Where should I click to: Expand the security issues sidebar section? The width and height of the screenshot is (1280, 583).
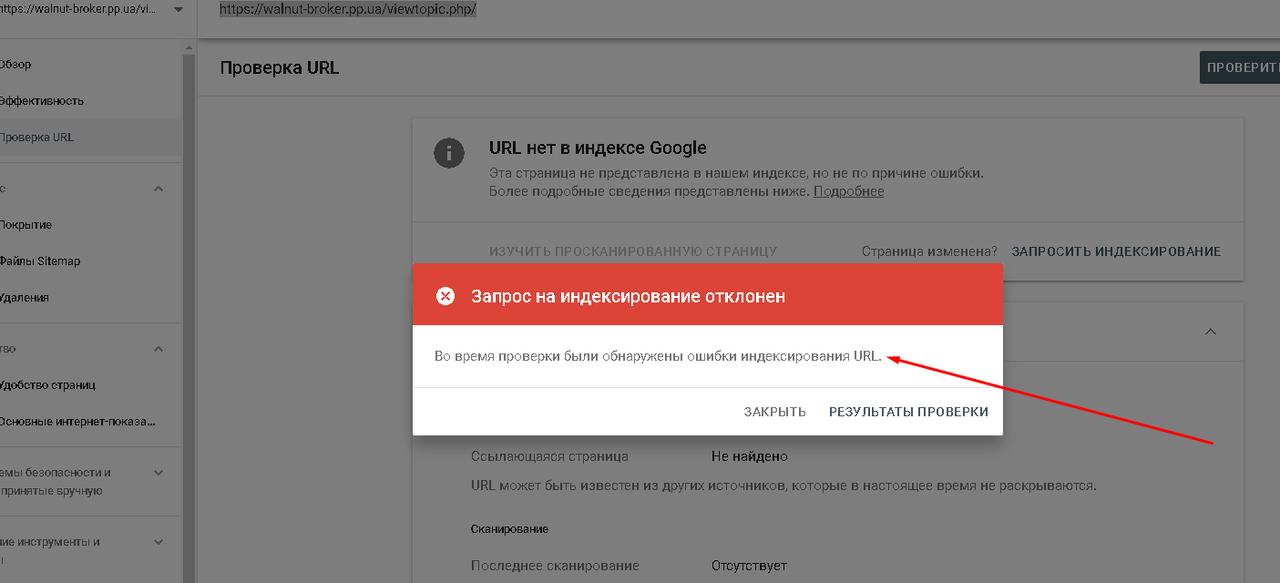pos(158,473)
